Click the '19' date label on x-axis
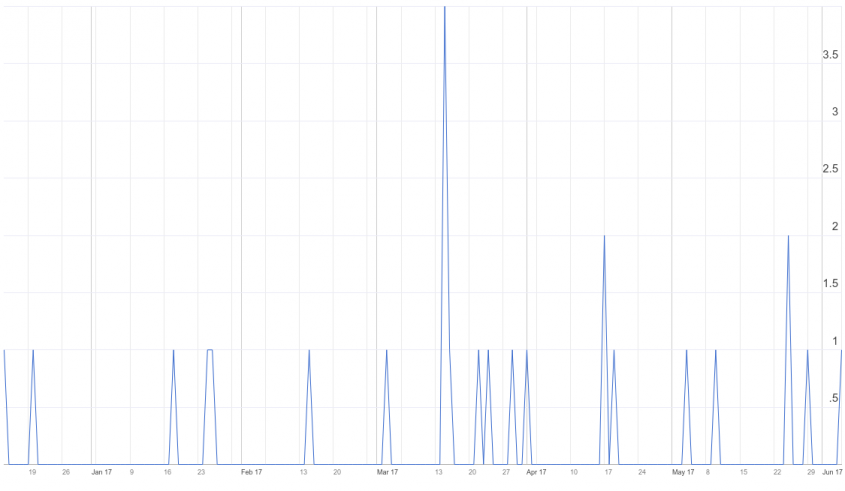Screen dimensions: 845x491 [x=32, y=472]
